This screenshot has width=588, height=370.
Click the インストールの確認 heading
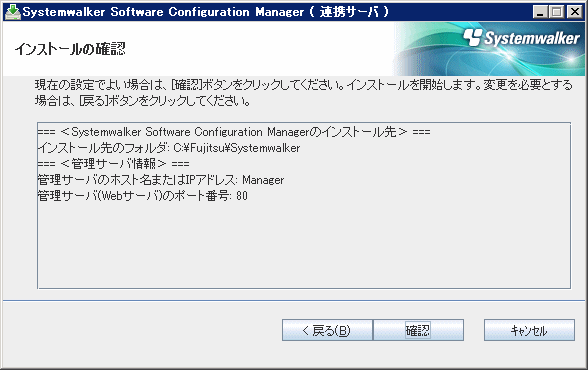click(x=70, y=49)
